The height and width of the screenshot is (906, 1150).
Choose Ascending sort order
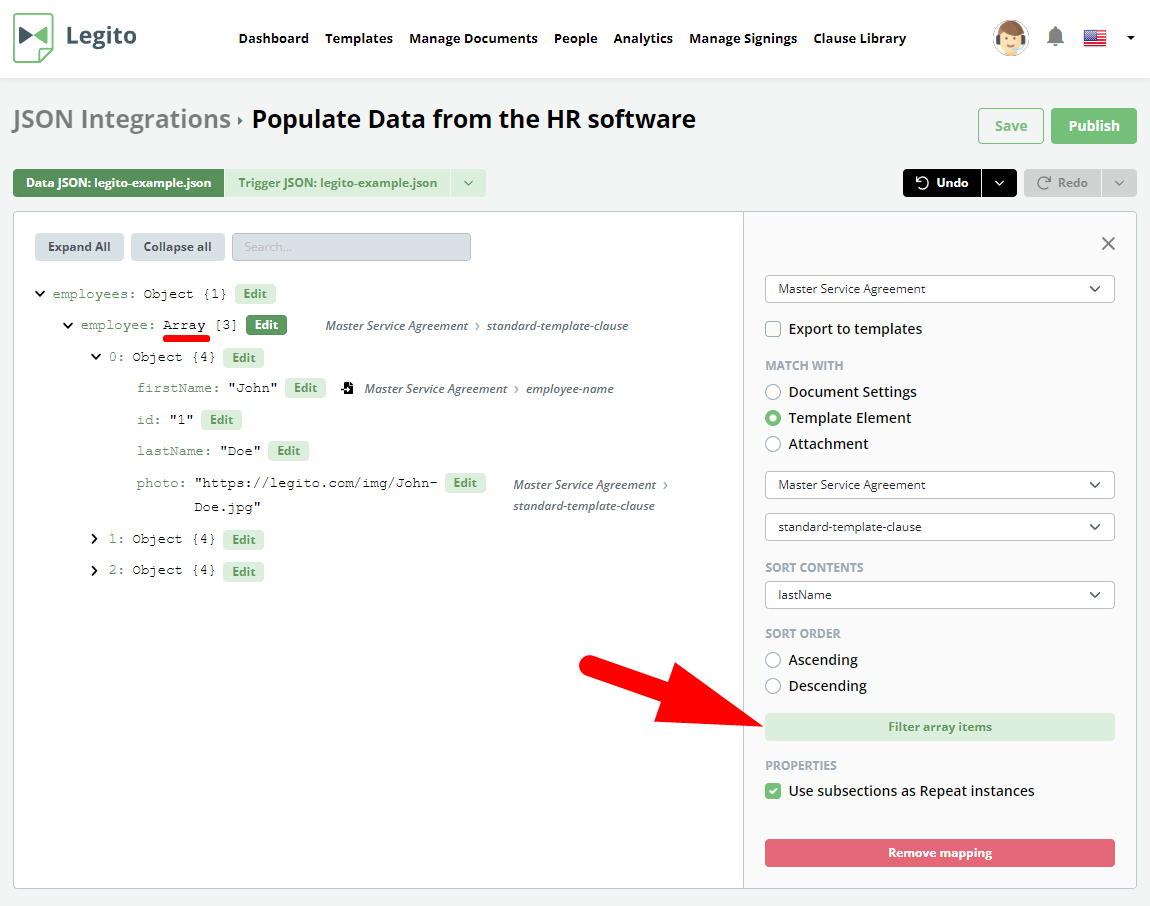coord(773,660)
